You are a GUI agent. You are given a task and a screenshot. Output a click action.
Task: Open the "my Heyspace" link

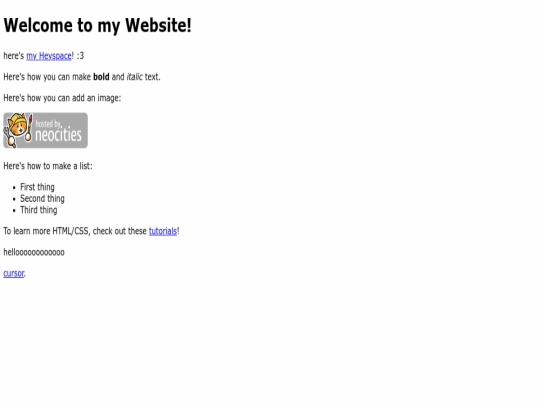[x=49, y=56]
